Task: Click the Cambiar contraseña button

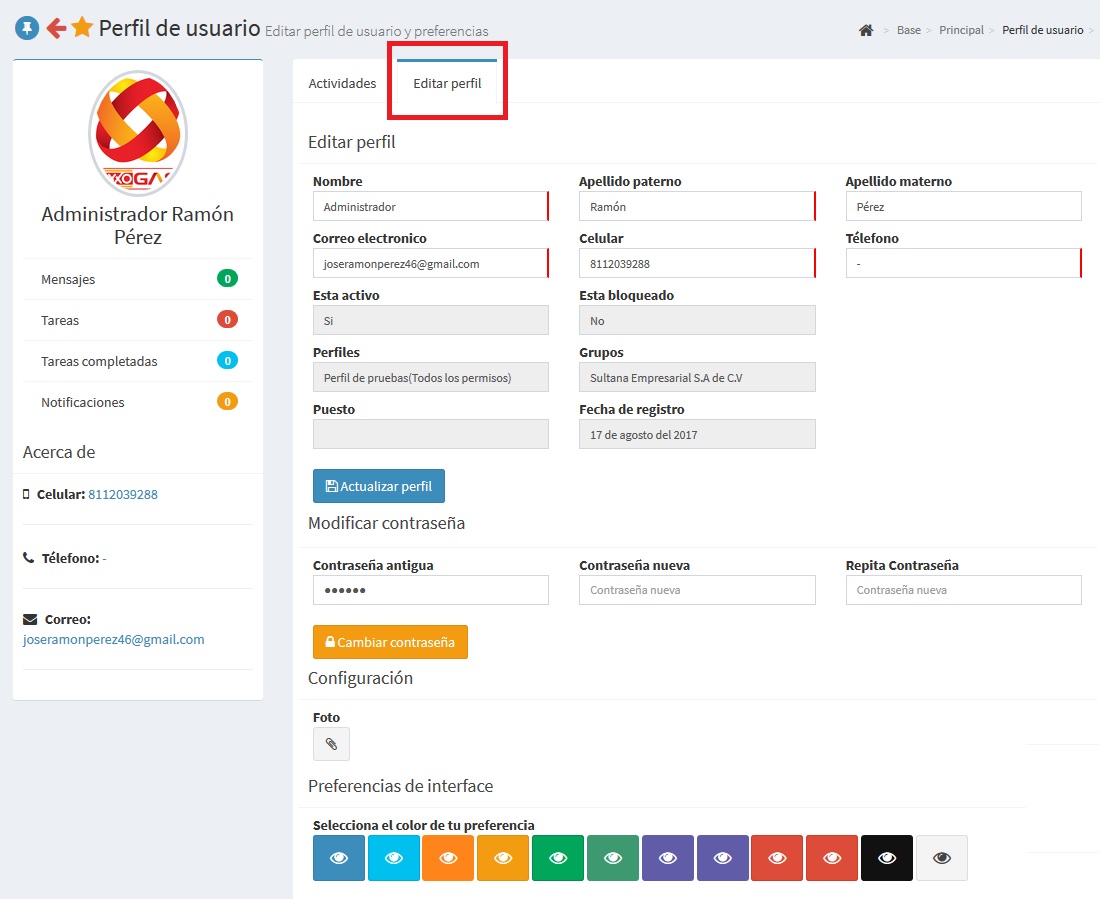Action: (x=390, y=642)
